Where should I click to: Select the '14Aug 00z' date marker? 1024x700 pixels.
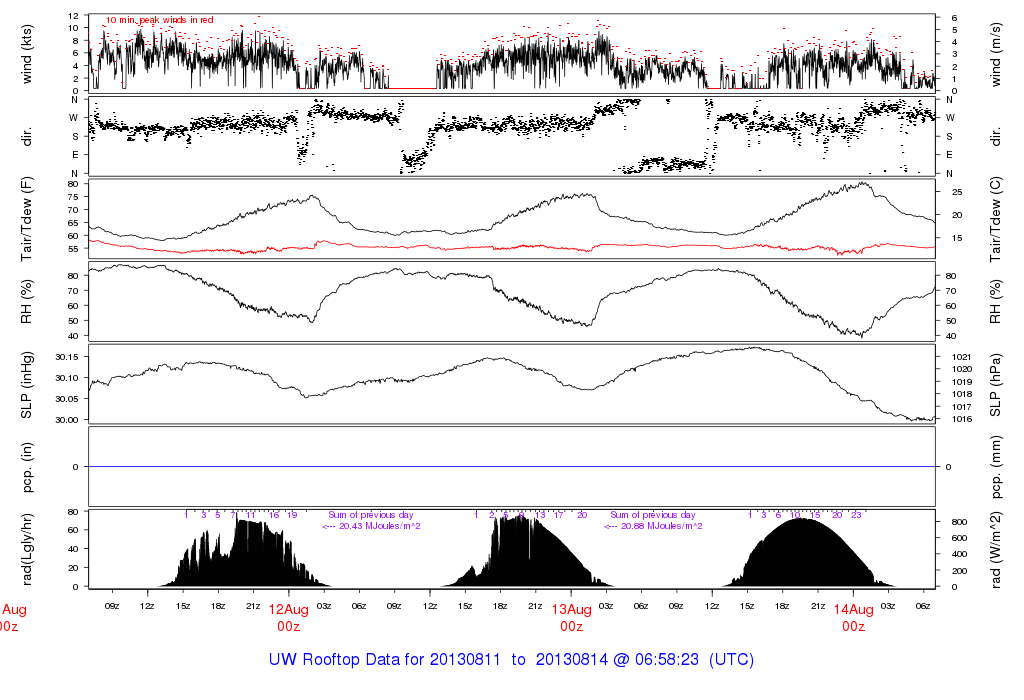[853, 617]
